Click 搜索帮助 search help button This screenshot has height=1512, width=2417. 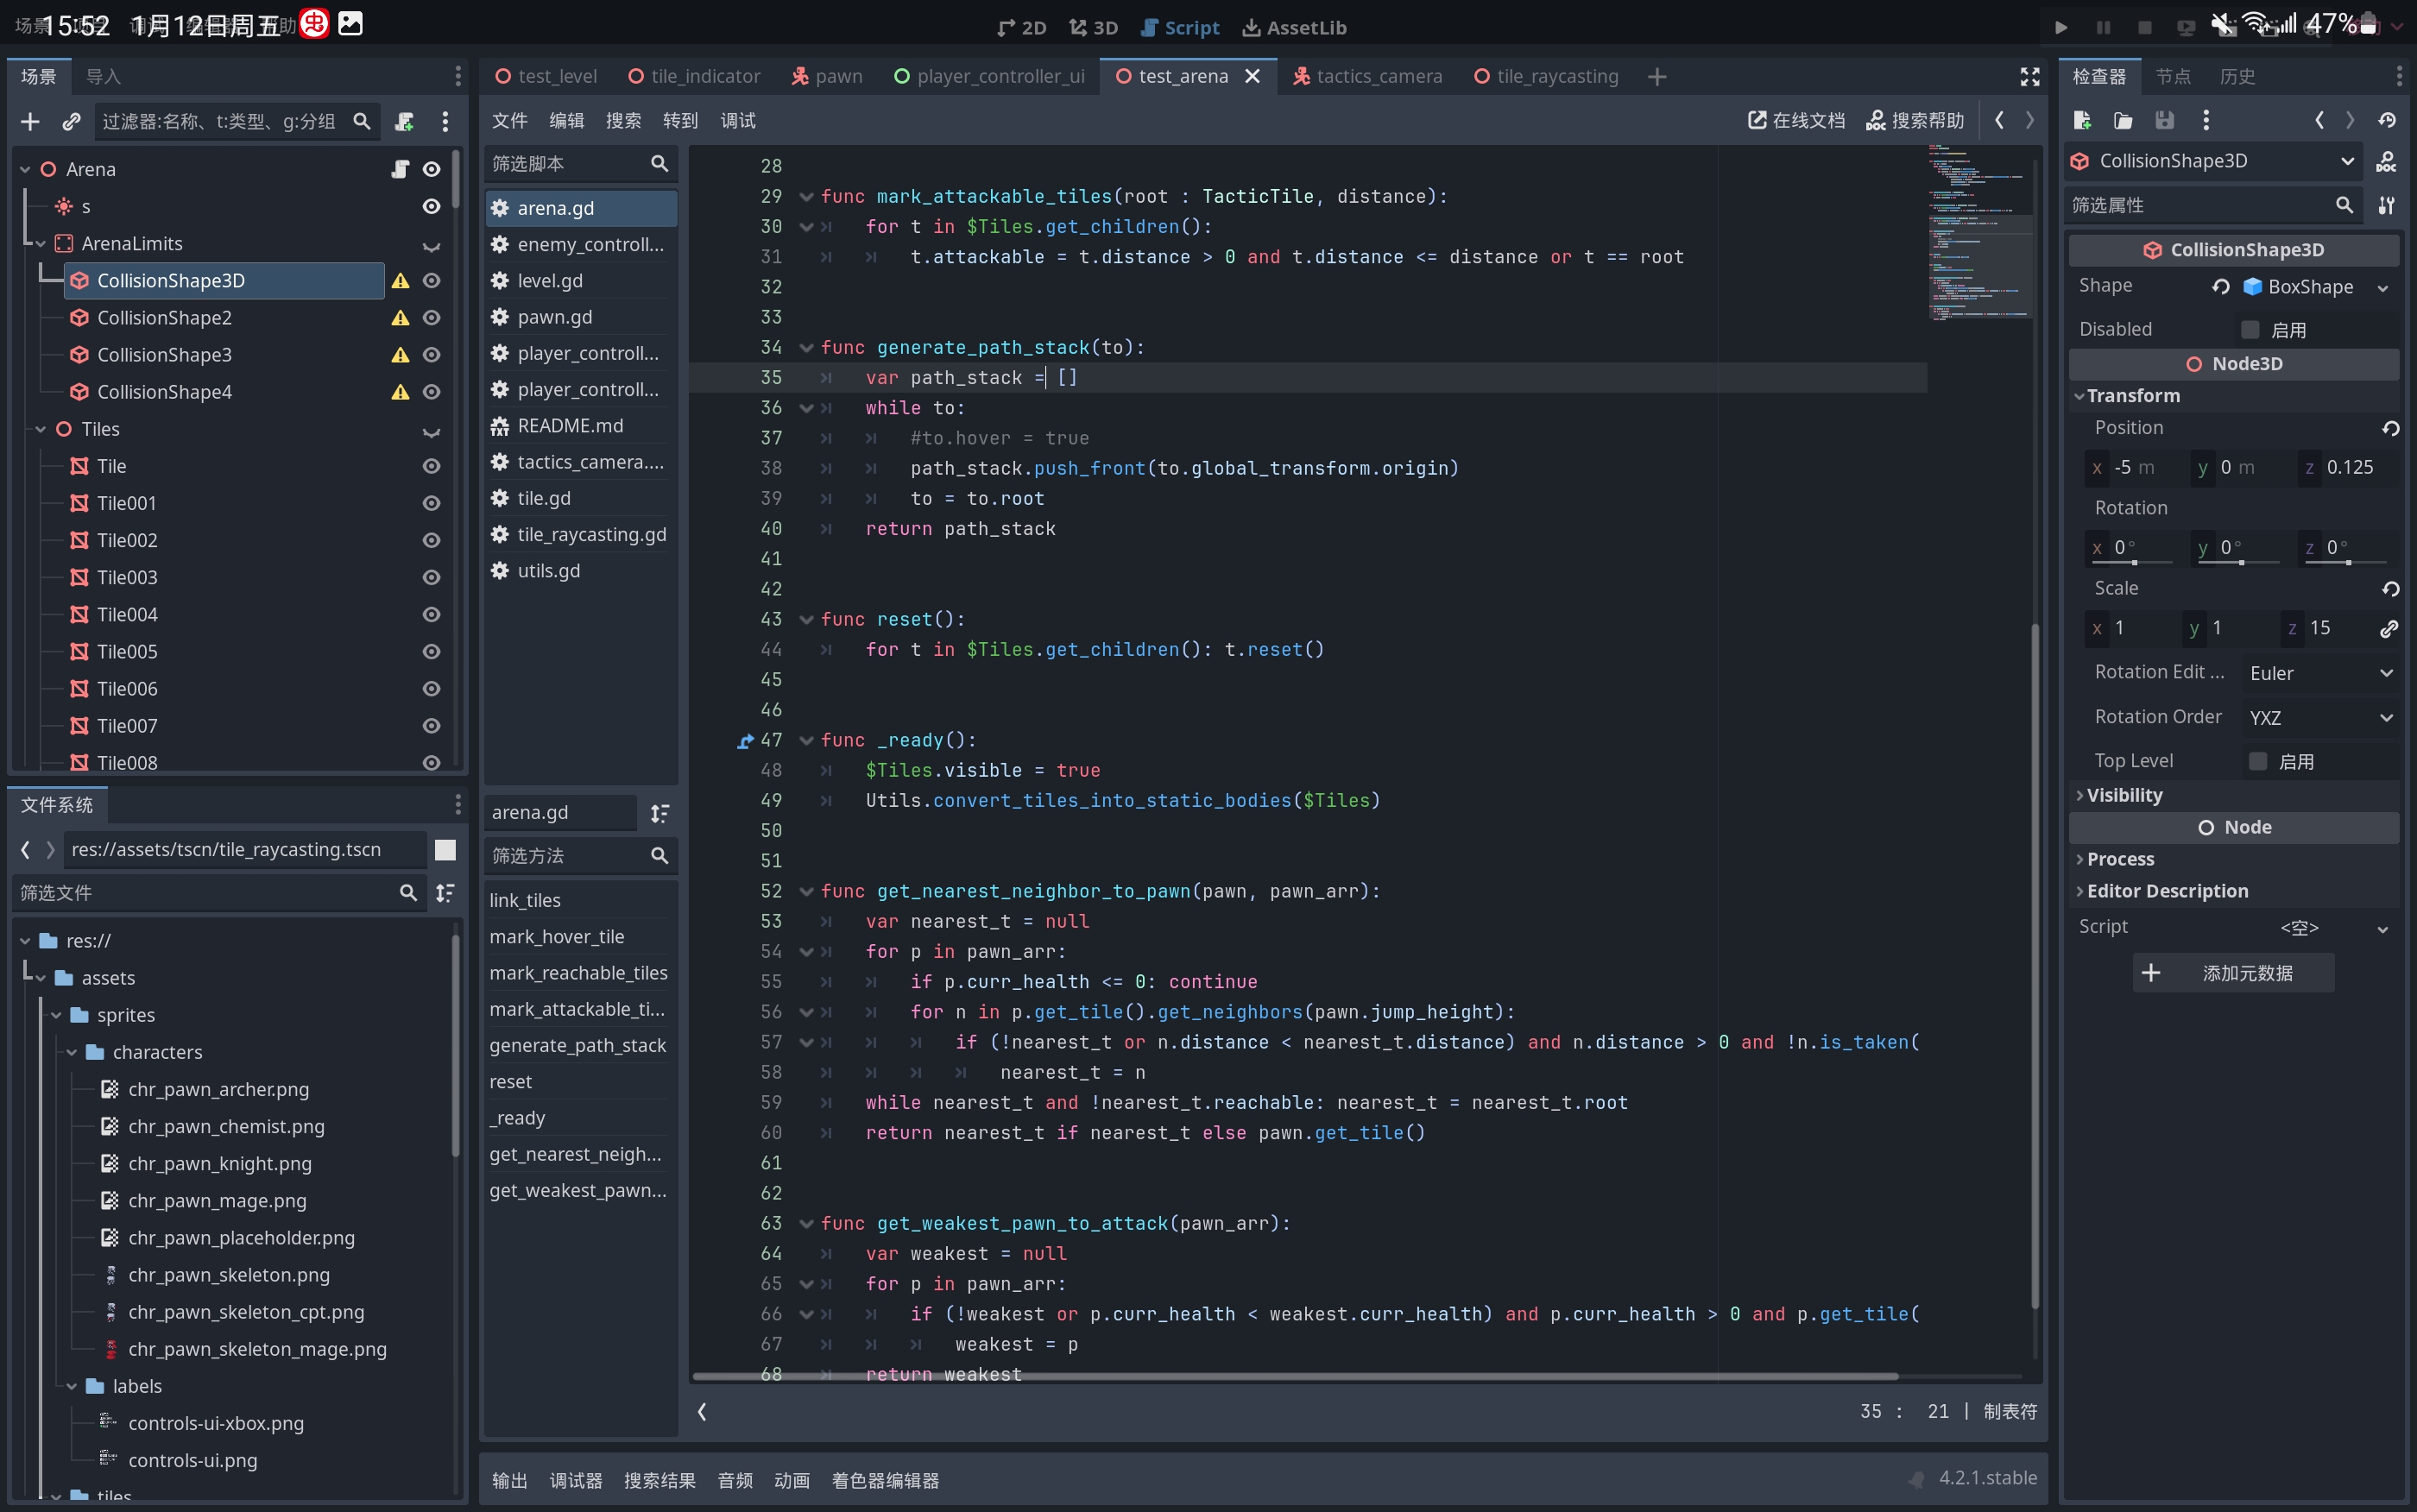pos(1915,120)
